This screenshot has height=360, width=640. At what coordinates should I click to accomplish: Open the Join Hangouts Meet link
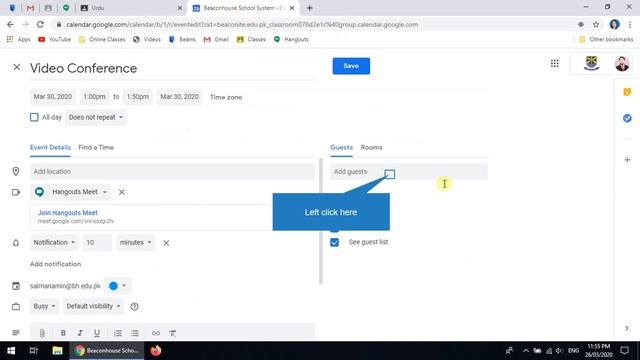coord(68,213)
